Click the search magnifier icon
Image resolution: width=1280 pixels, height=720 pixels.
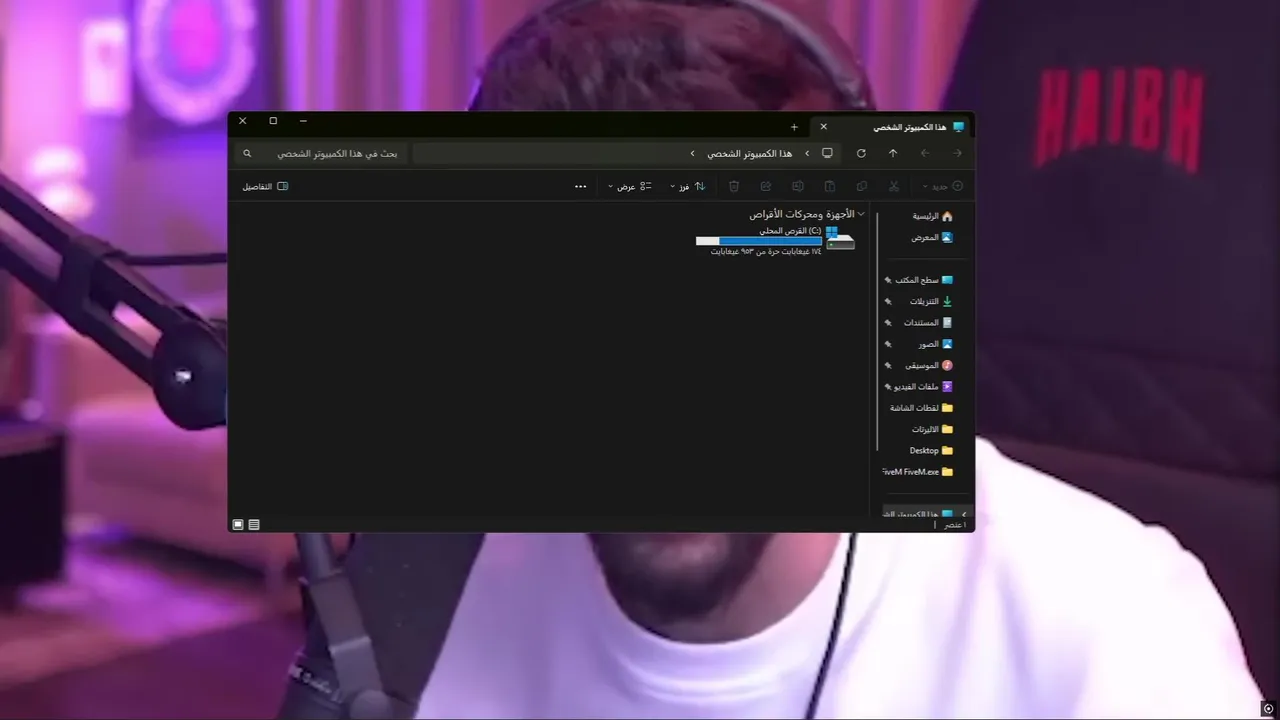(247, 153)
